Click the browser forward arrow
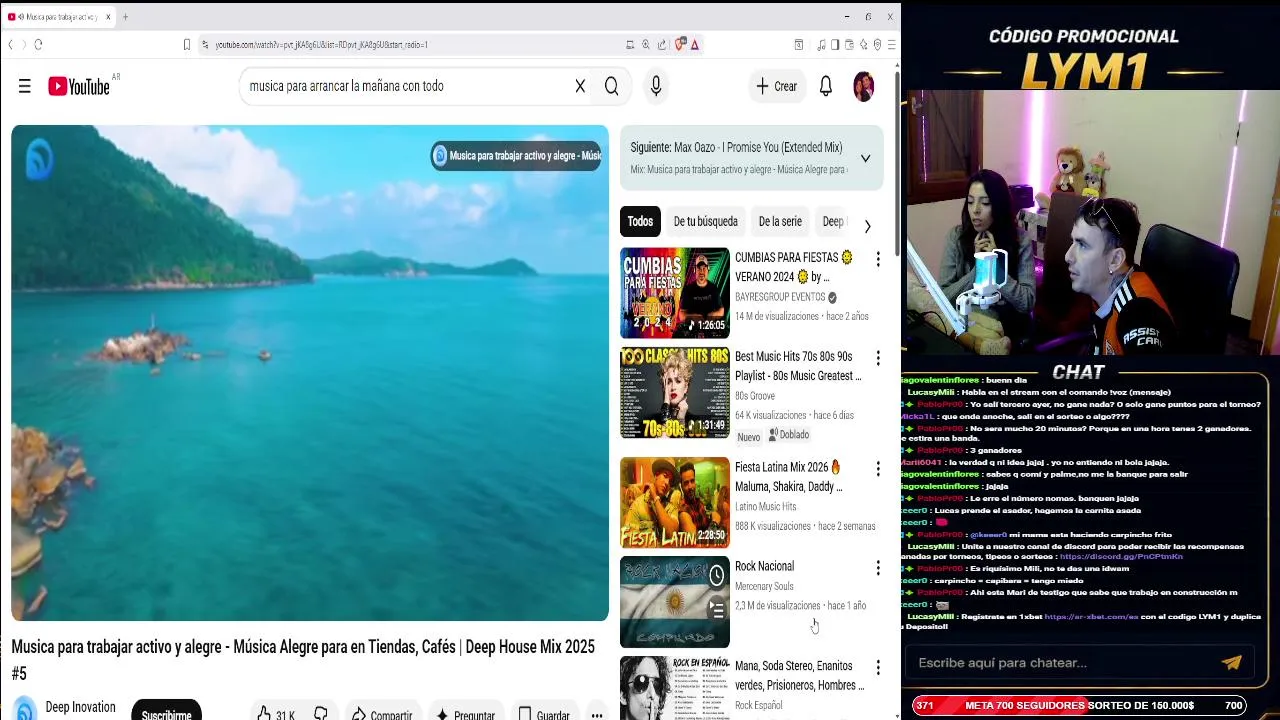1280x720 pixels. coord(23,44)
